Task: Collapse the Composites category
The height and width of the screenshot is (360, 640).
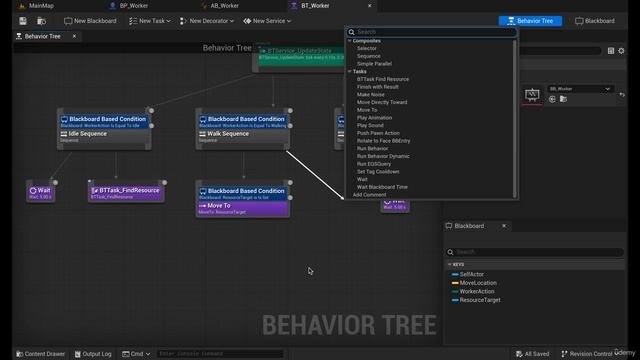Action: coord(349,41)
